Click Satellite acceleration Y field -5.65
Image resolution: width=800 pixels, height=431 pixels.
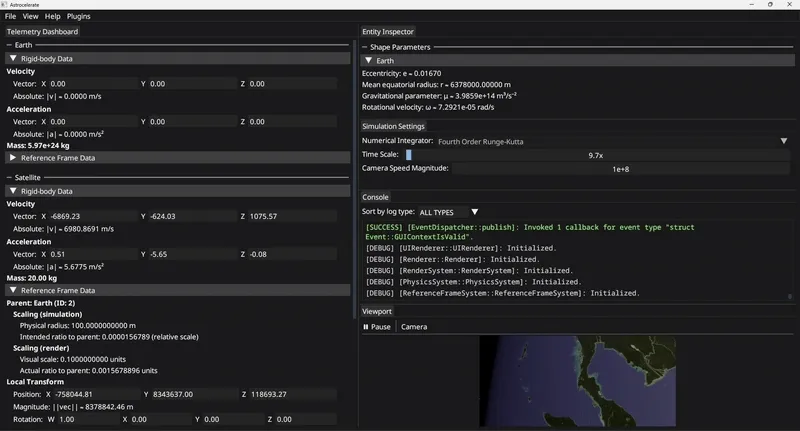(192, 254)
